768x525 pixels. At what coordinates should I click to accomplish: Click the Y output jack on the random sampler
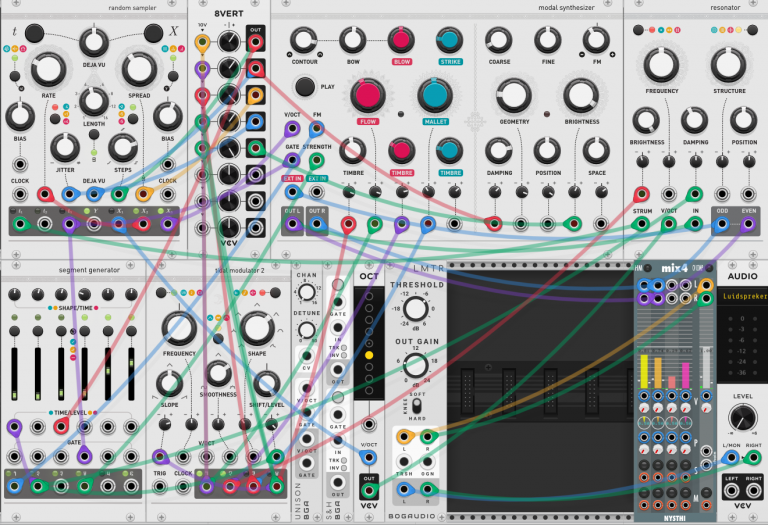point(94,224)
